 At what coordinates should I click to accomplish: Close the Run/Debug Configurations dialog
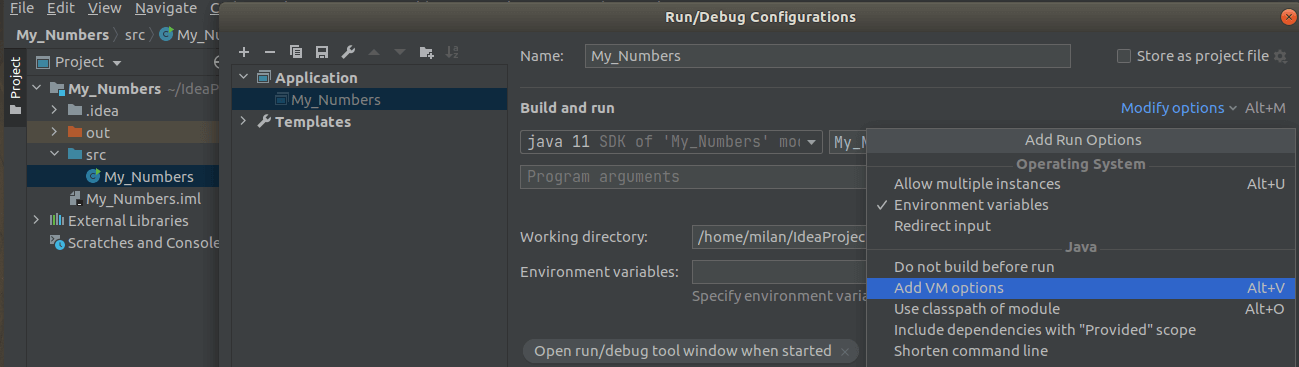1287,17
